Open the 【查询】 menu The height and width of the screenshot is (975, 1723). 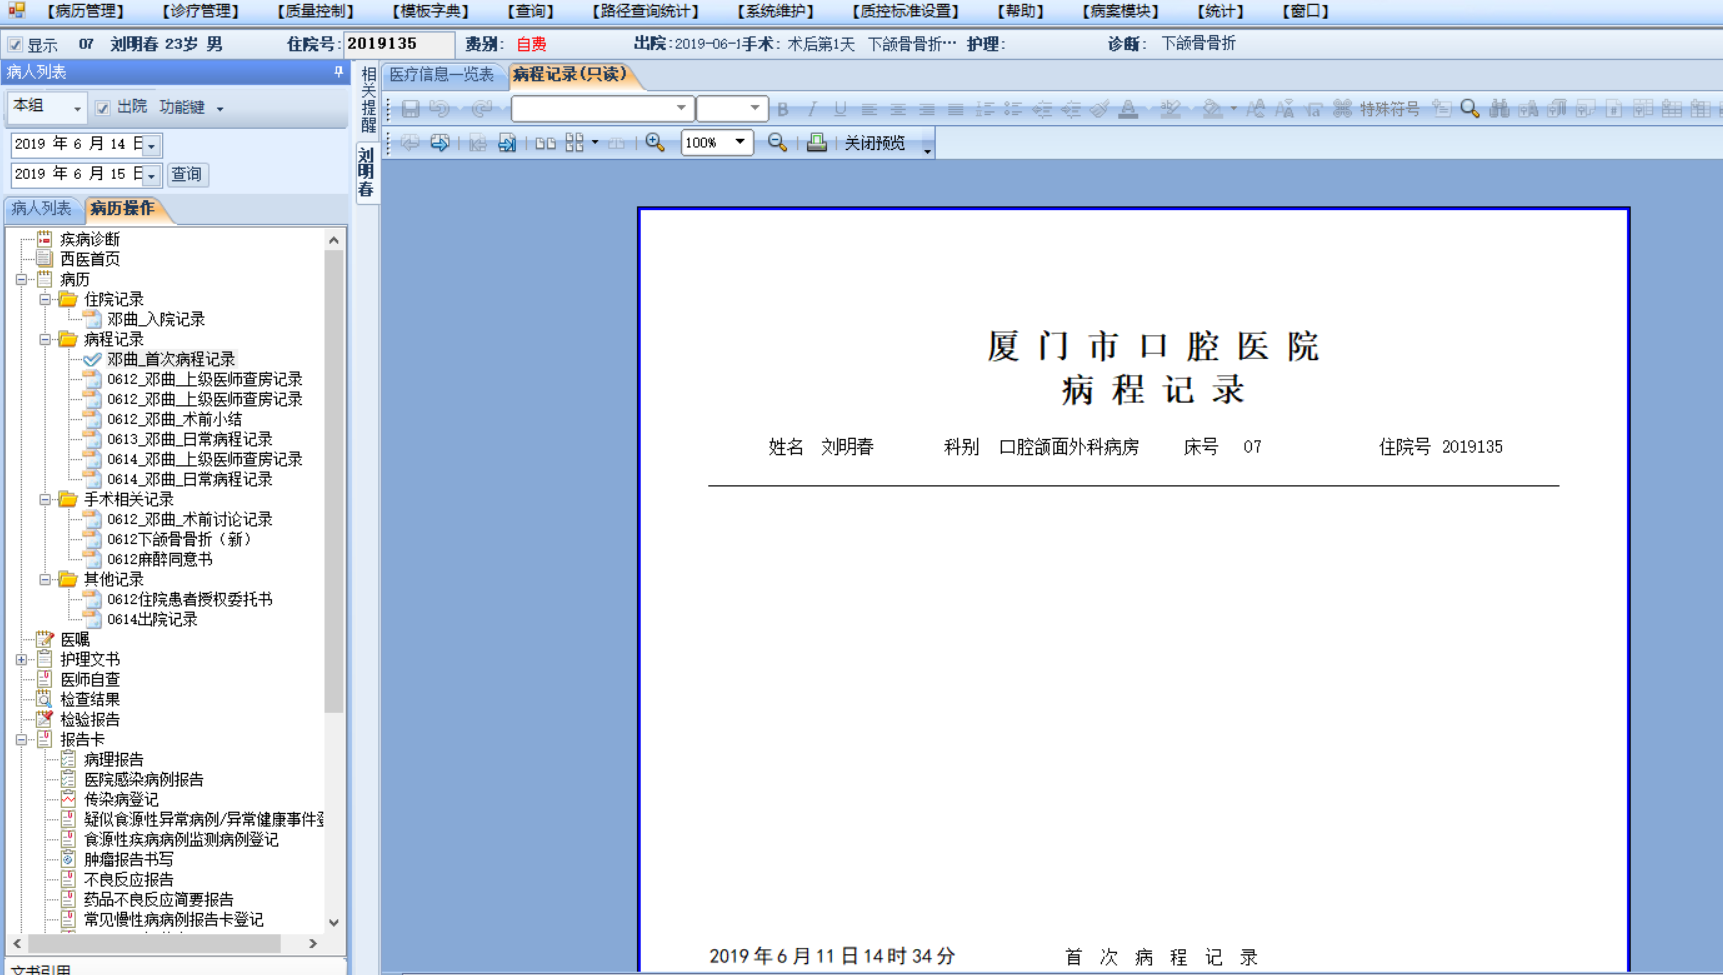point(530,11)
